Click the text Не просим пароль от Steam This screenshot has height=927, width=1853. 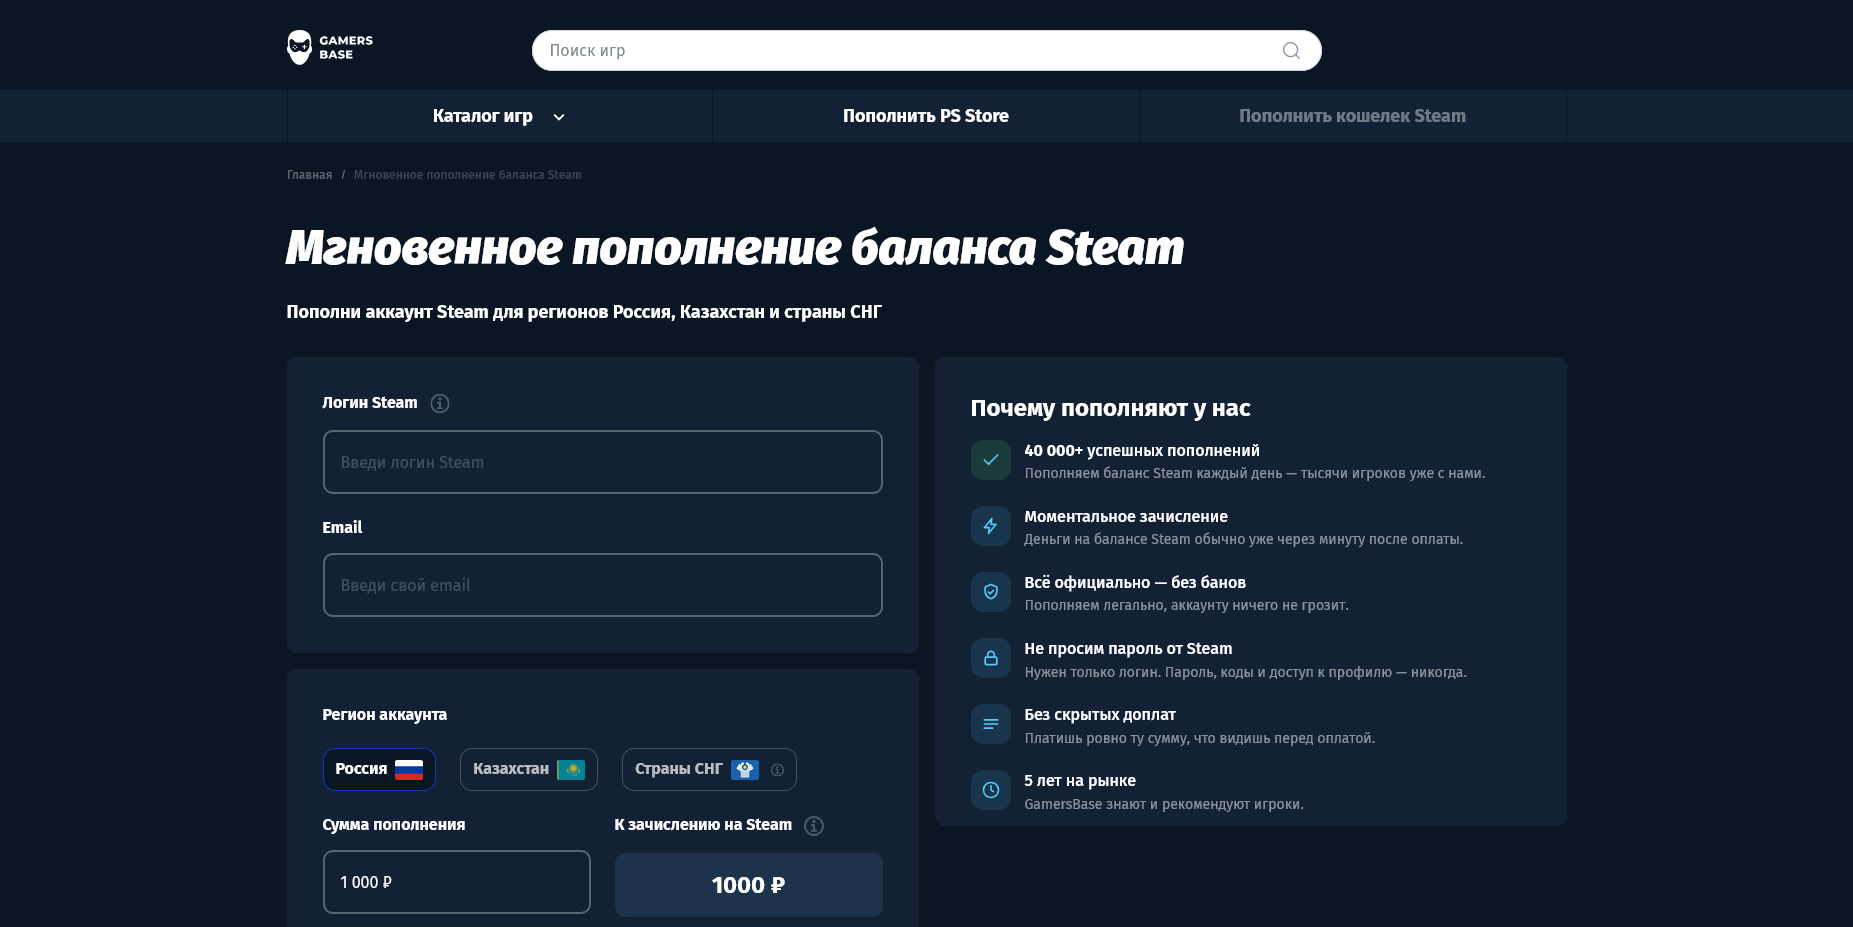tap(1128, 649)
